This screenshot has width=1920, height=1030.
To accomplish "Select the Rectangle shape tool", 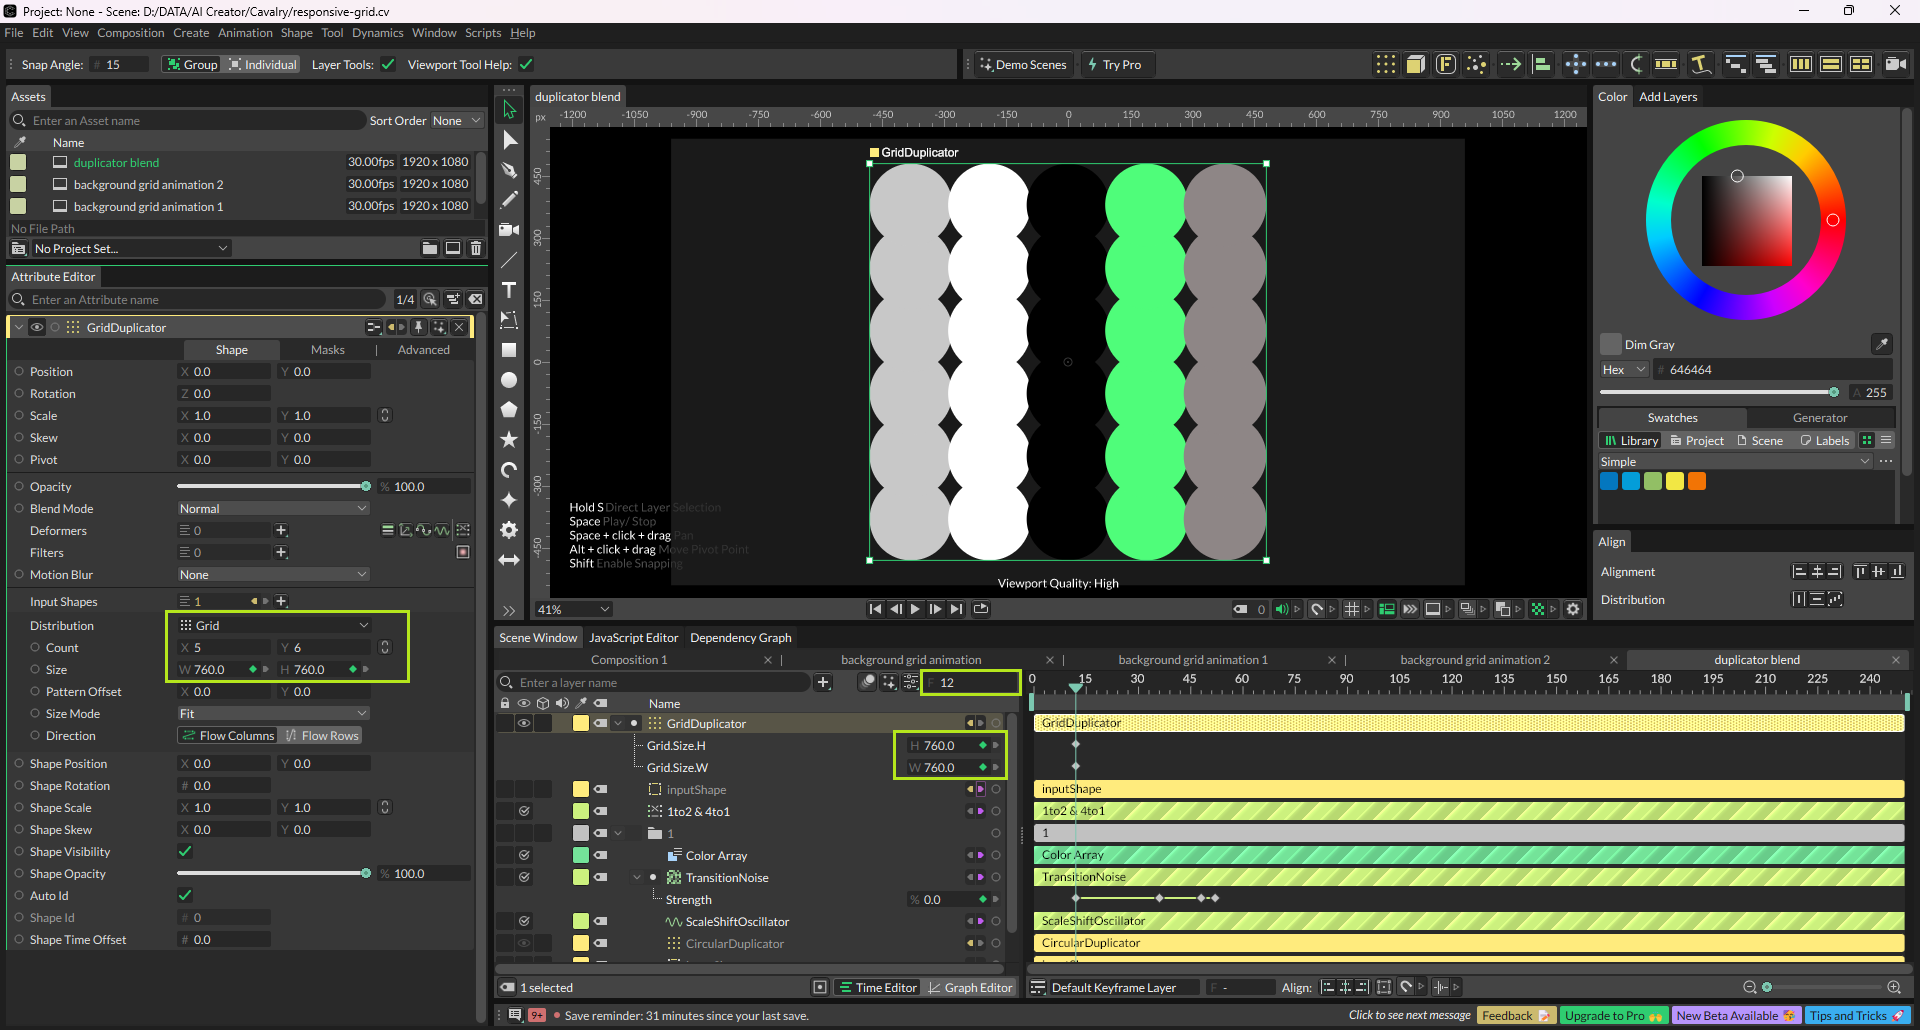I will (x=509, y=350).
